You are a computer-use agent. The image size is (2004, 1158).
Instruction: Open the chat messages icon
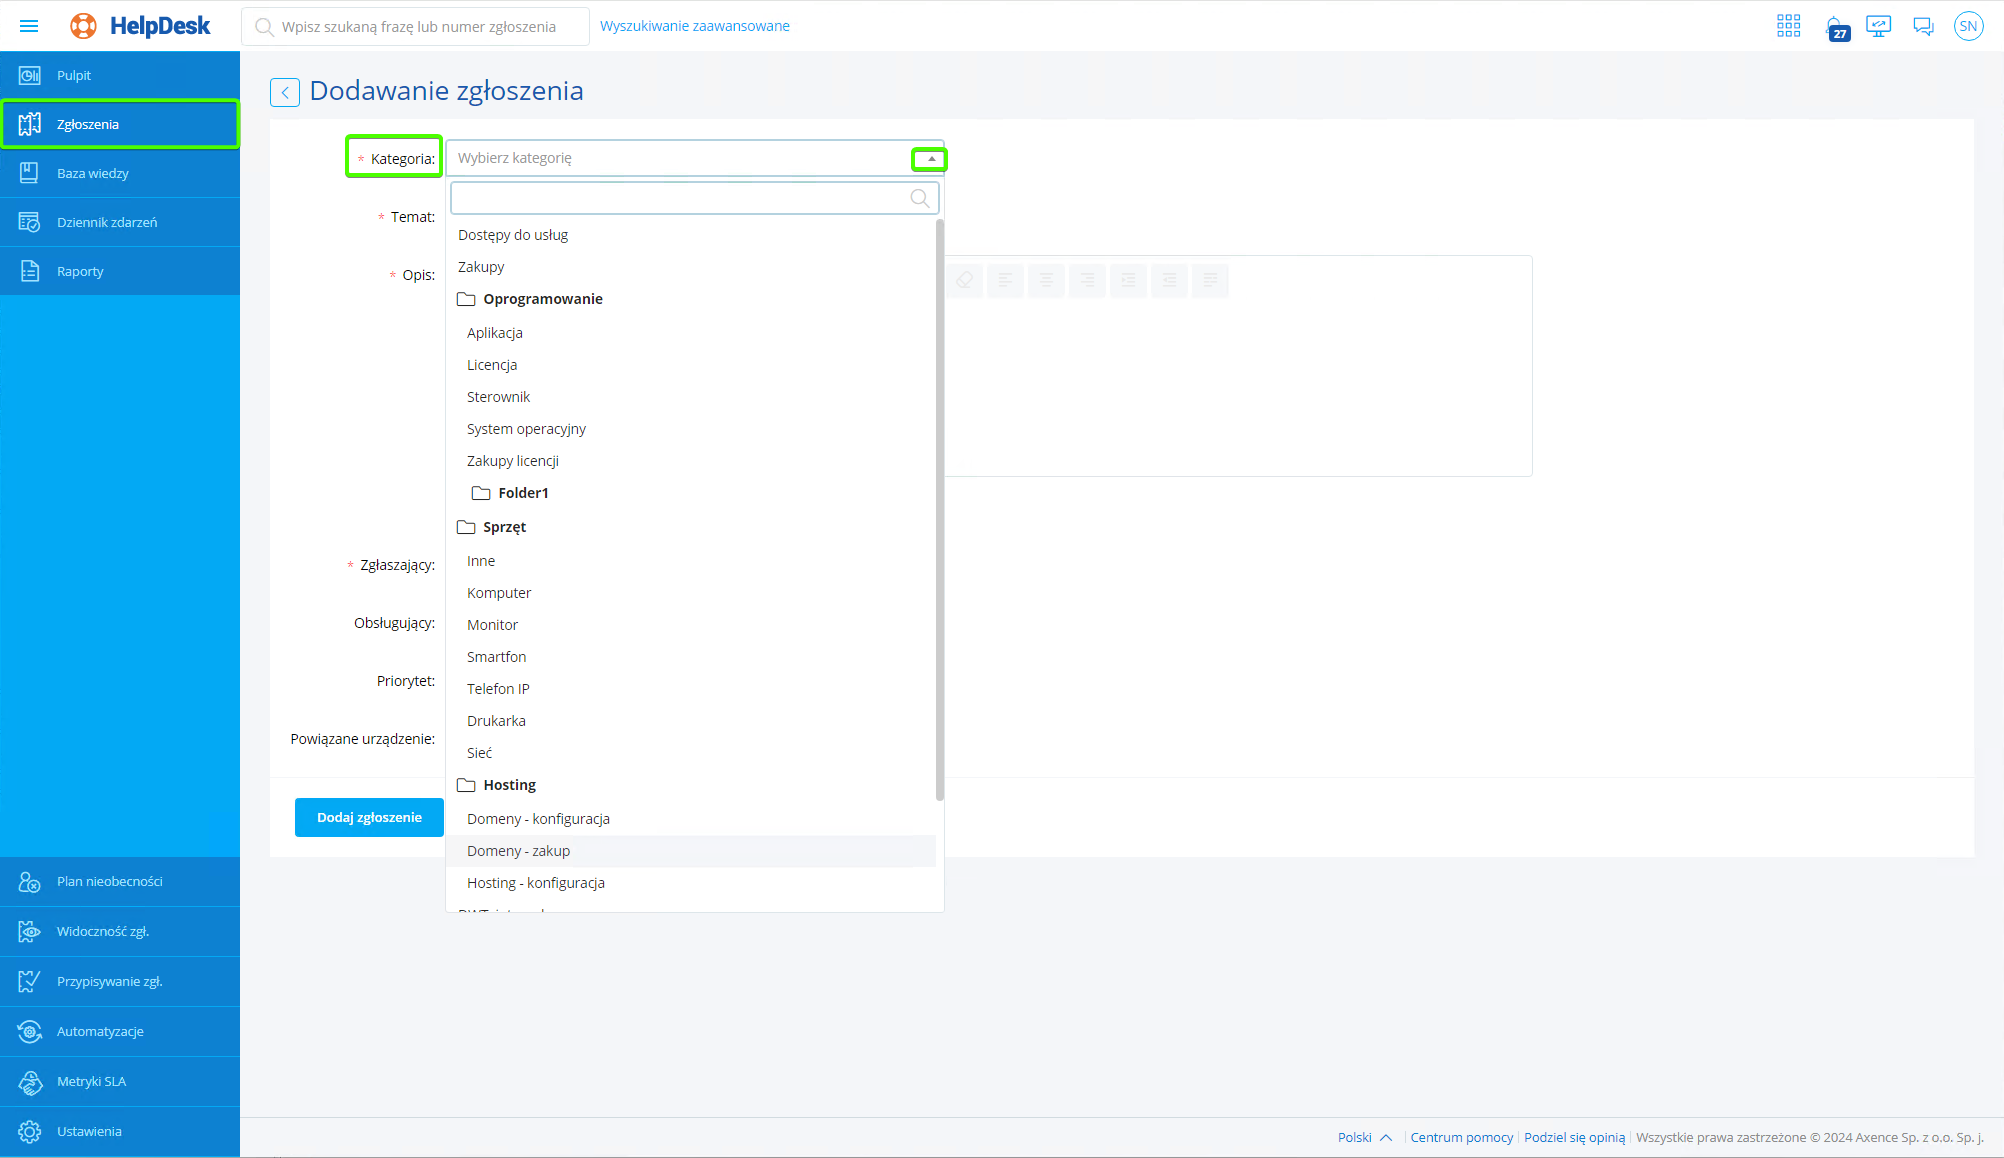click(x=1923, y=26)
